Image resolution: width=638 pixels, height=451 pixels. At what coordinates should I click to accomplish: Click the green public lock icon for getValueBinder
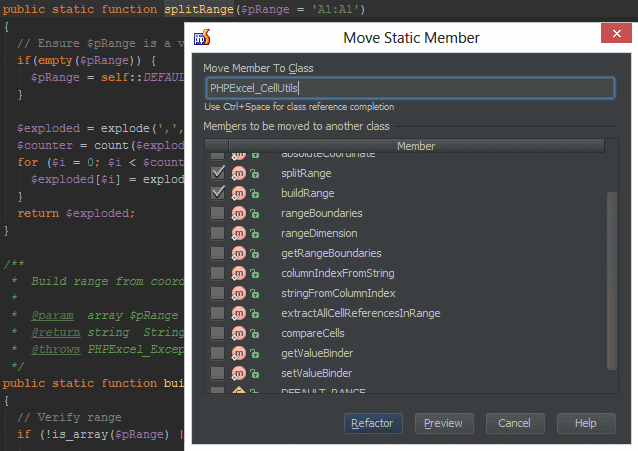255,353
